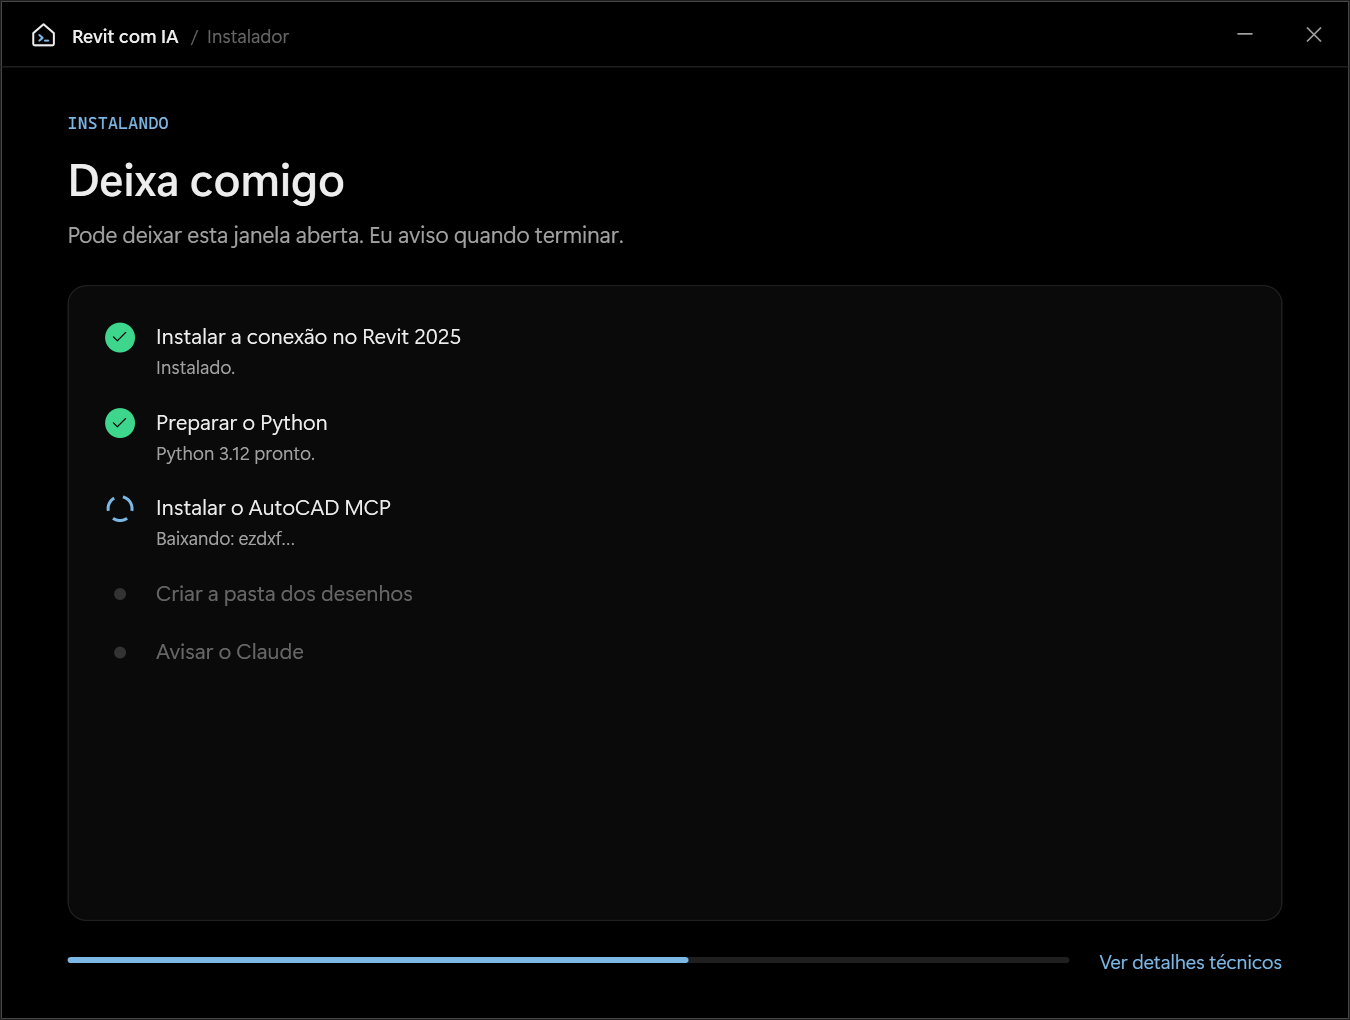Image resolution: width=1350 pixels, height=1020 pixels.
Task: Click the INSTALANDO status label
Action: tap(118, 123)
